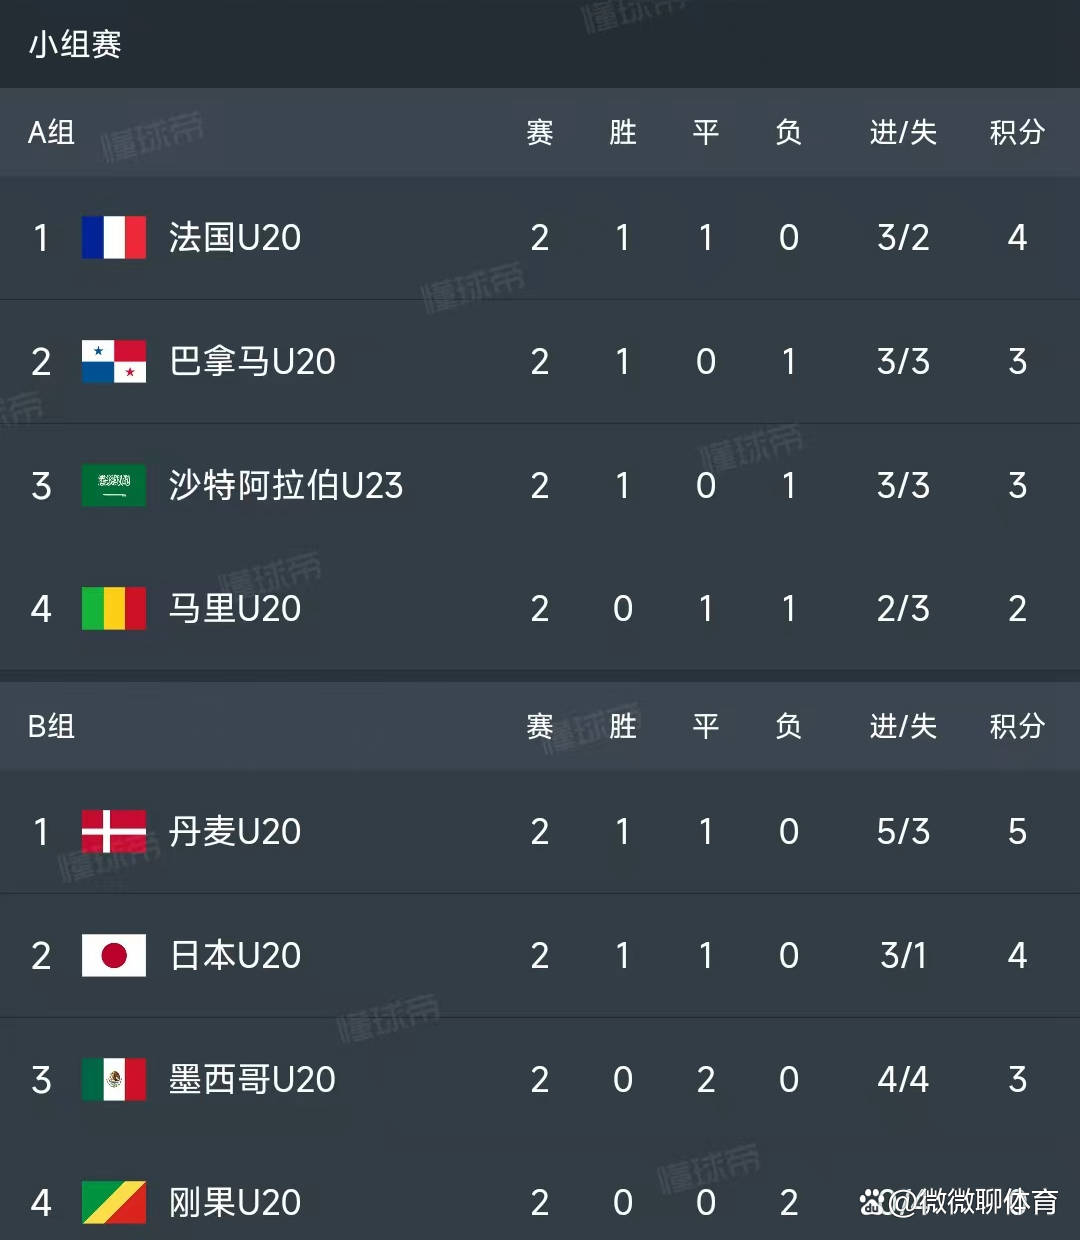
Task: Tap the Panama flag icon
Action: (x=114, y=362)
